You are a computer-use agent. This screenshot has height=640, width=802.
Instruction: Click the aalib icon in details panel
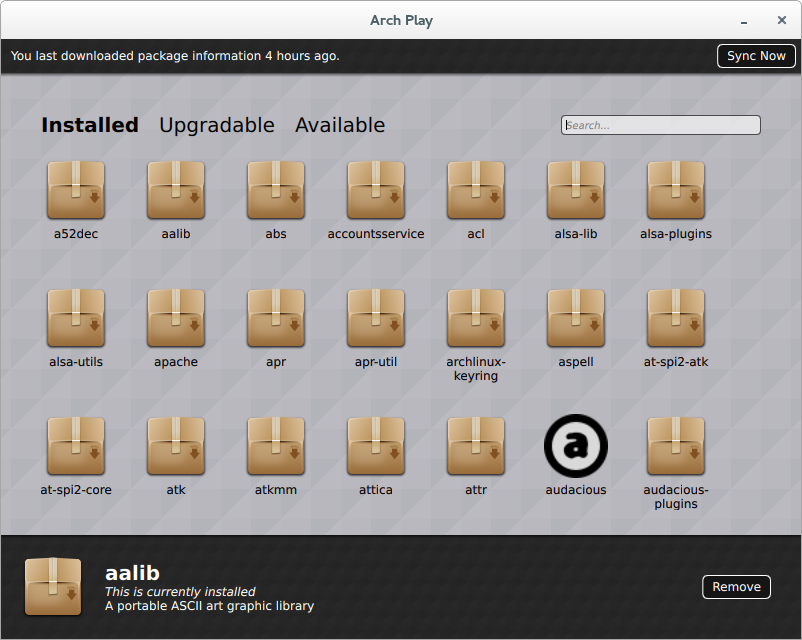tap(53, 586)
